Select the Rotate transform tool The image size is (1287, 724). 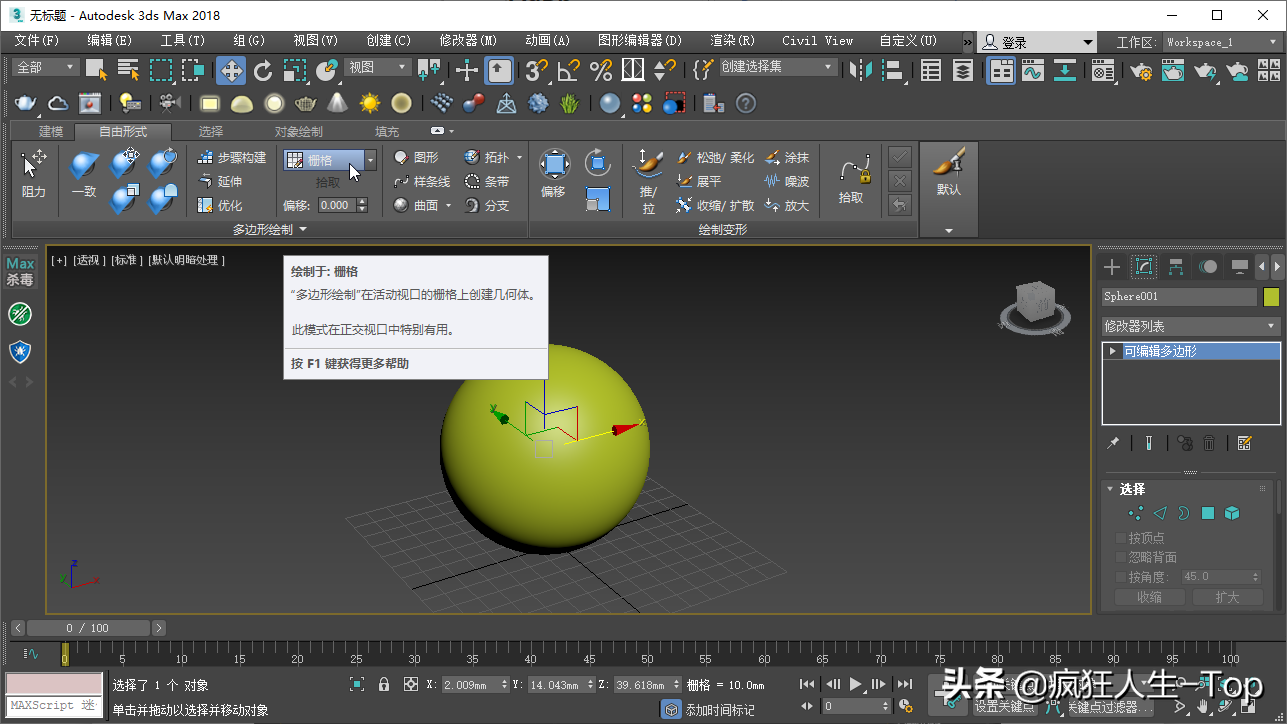(263, 70)
